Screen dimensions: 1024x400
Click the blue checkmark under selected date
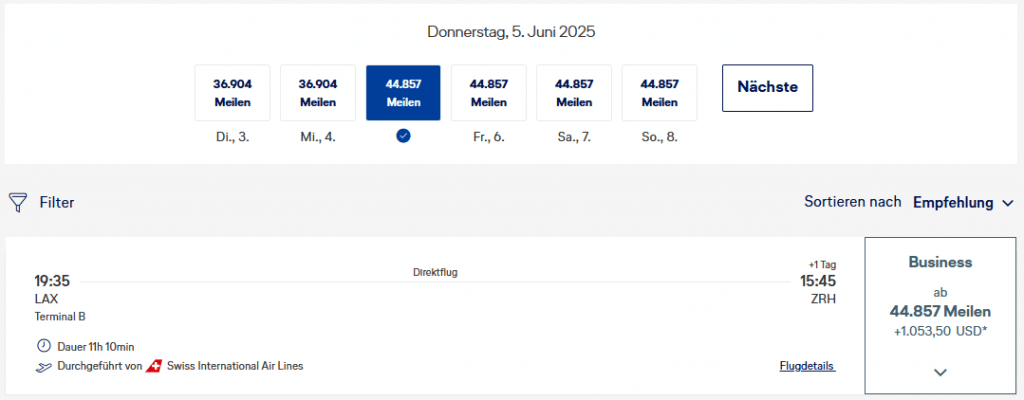403,136
